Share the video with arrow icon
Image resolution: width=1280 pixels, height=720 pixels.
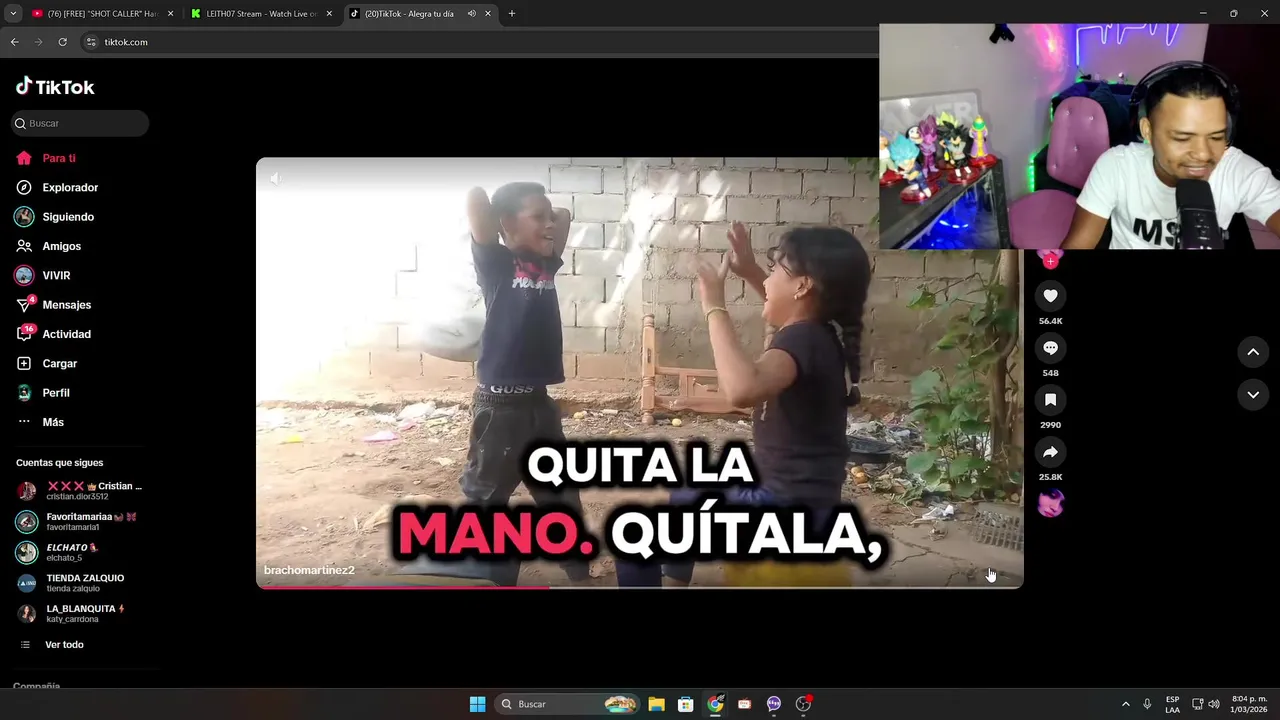click(1050, 452)
